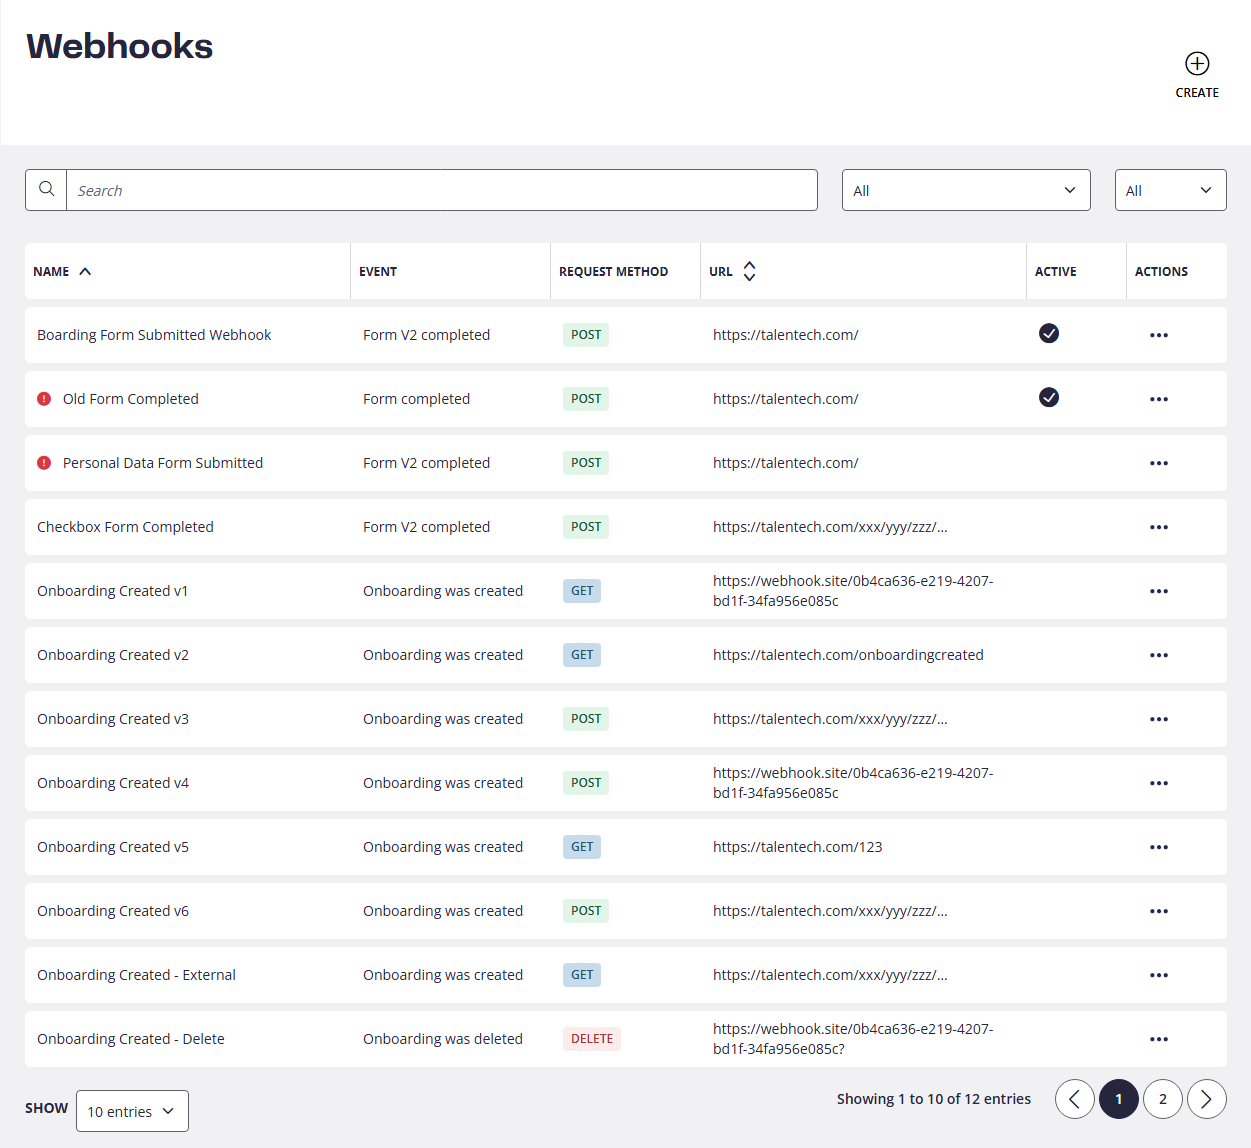The height and width of the screenshot is (1148, 1251).
Task: Open actions menu for Checkbox Form Completed
Action: (x=1159, y=527)
